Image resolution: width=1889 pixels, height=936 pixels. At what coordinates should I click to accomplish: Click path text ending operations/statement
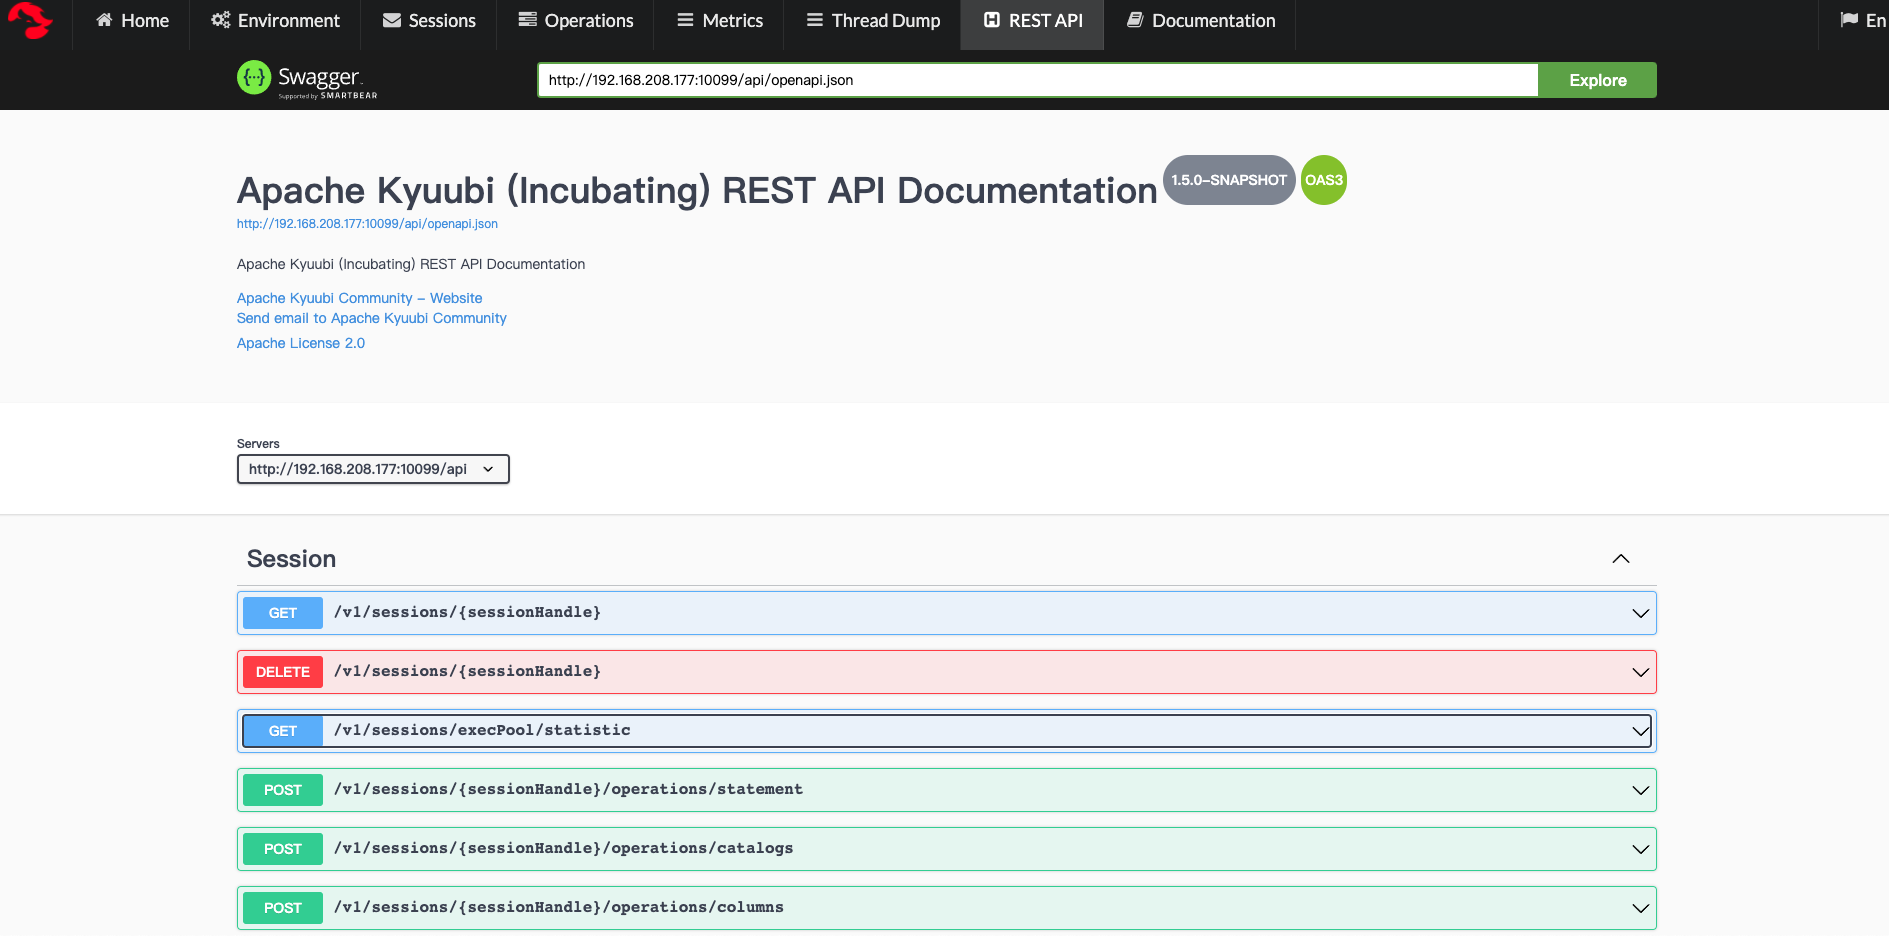point(568,789)
